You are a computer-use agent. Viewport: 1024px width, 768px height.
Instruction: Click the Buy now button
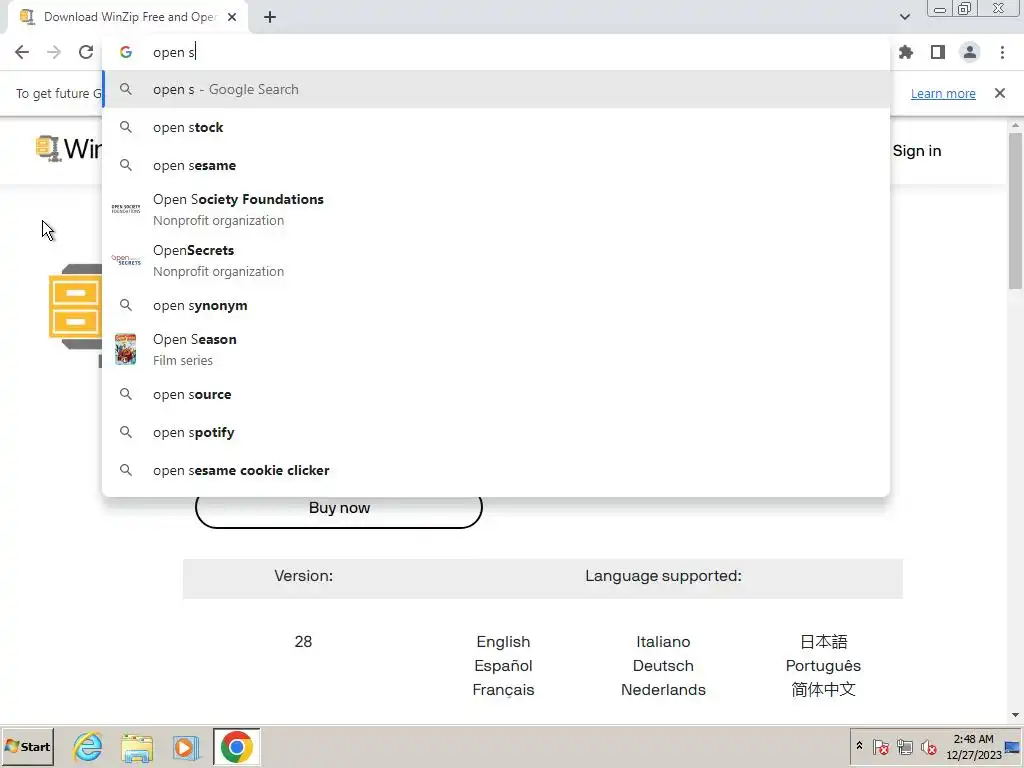[339, 507]
